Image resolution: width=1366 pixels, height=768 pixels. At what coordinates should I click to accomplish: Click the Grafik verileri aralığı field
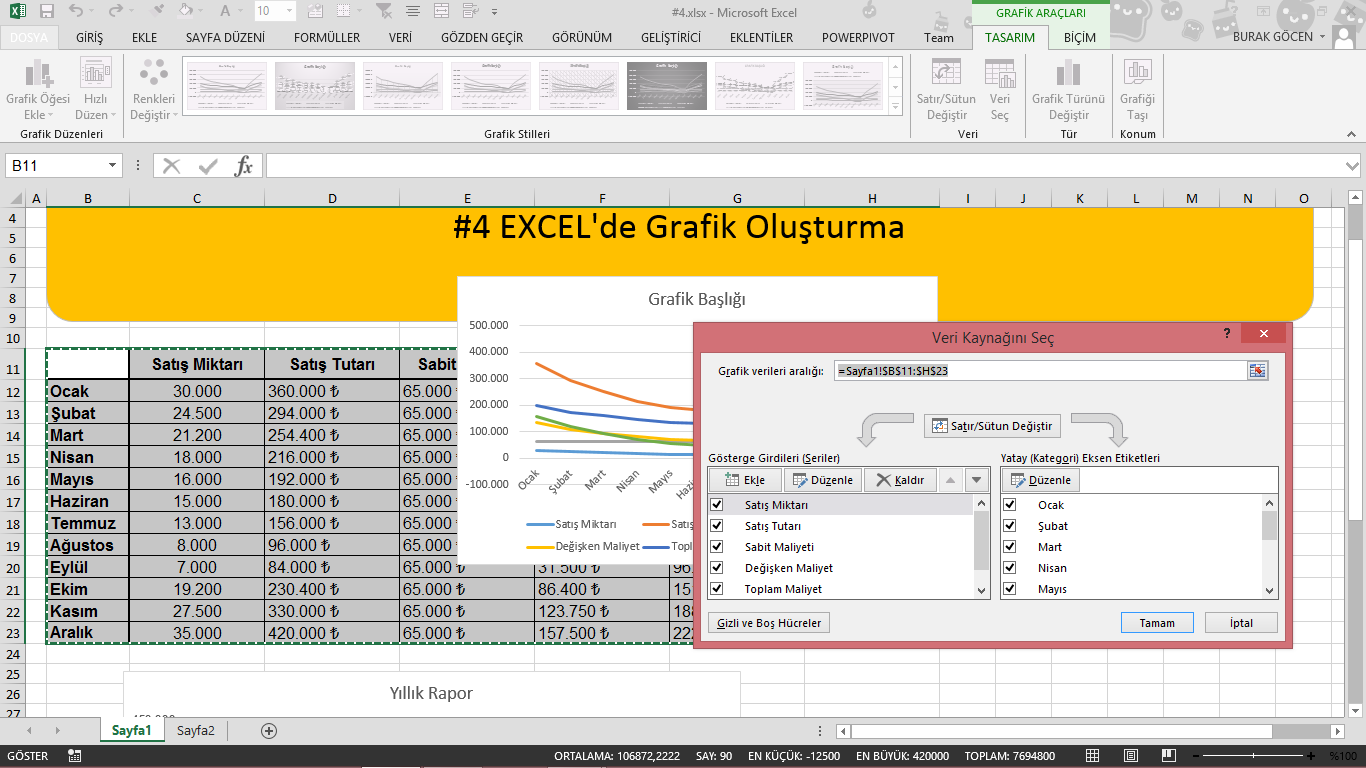[1040, 371]
